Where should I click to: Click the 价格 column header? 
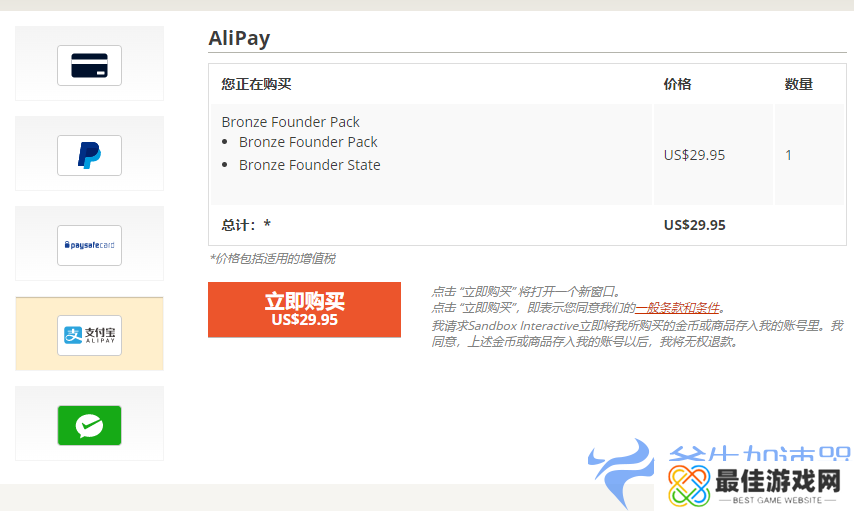pyautogui.click(x=677, y=84)
